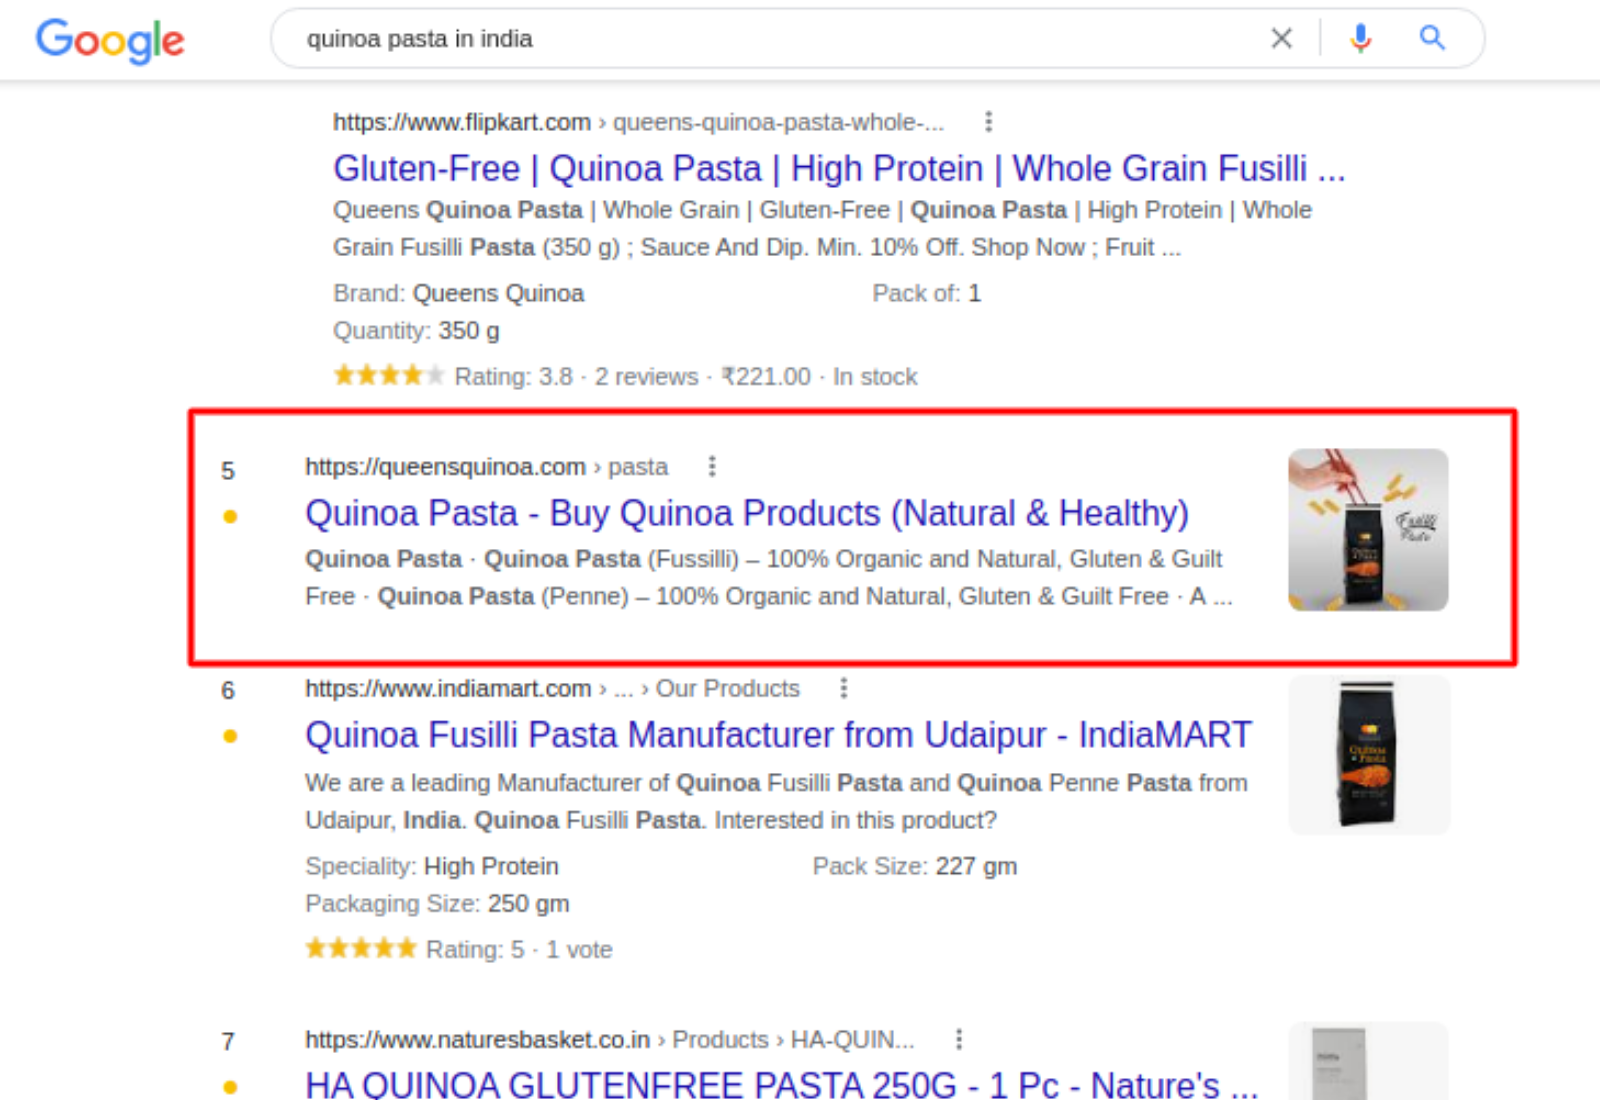Activate voice search with the microphone icon
The width and height of the screenshot is (1600, 1100).
1360,38
